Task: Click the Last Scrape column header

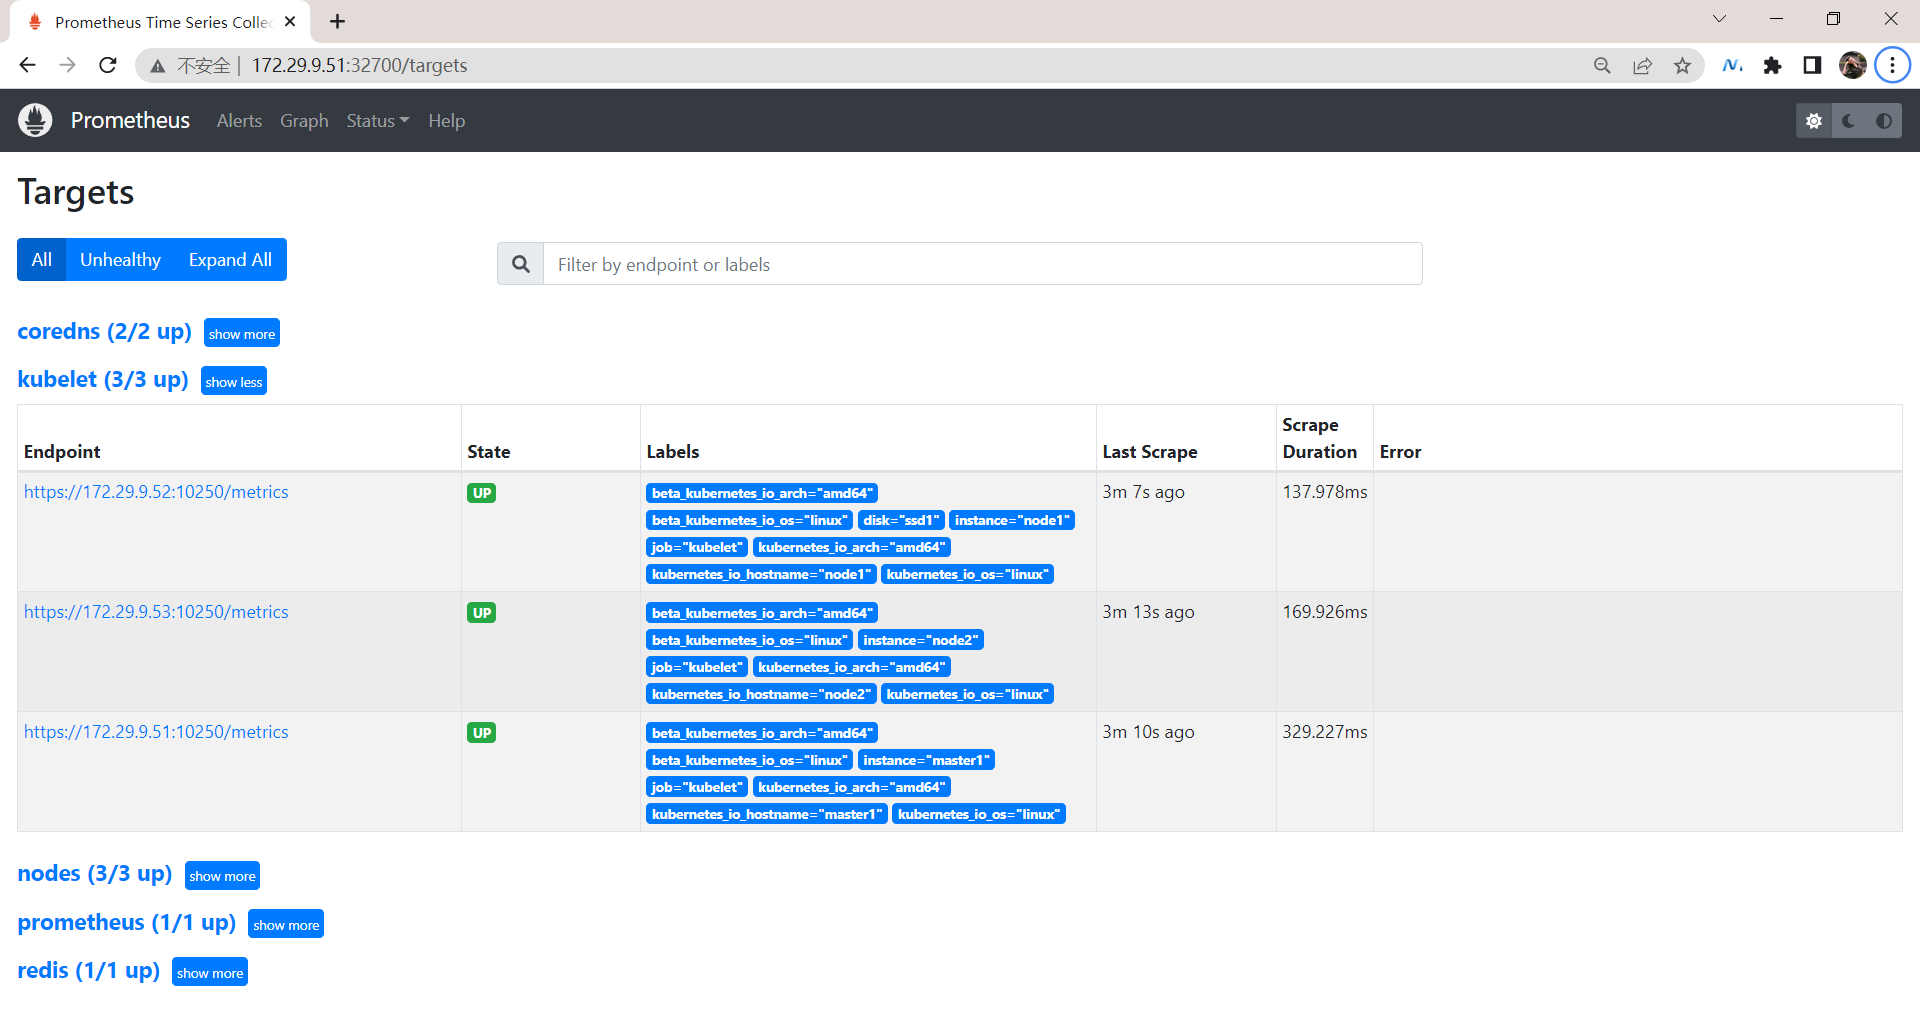Action: click(x=1150, y=452)
